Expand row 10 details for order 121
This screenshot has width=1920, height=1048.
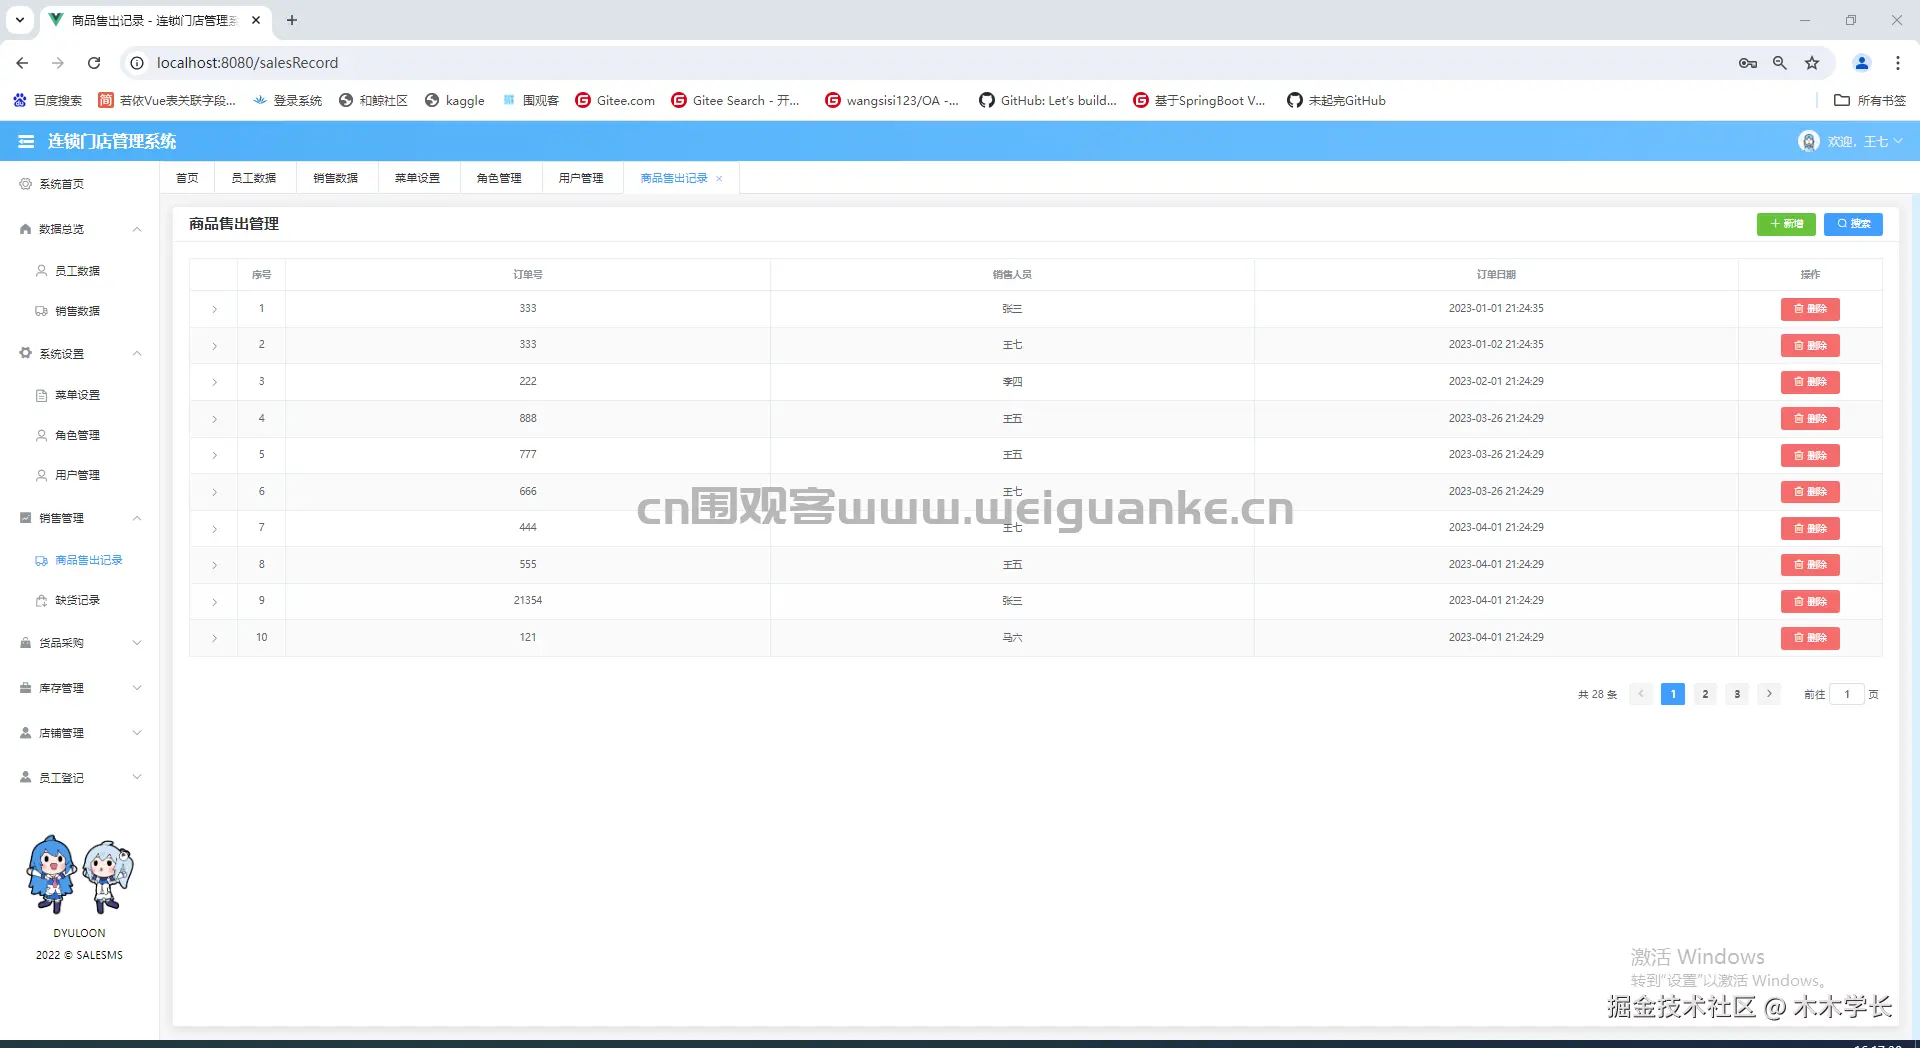point(214,638)
